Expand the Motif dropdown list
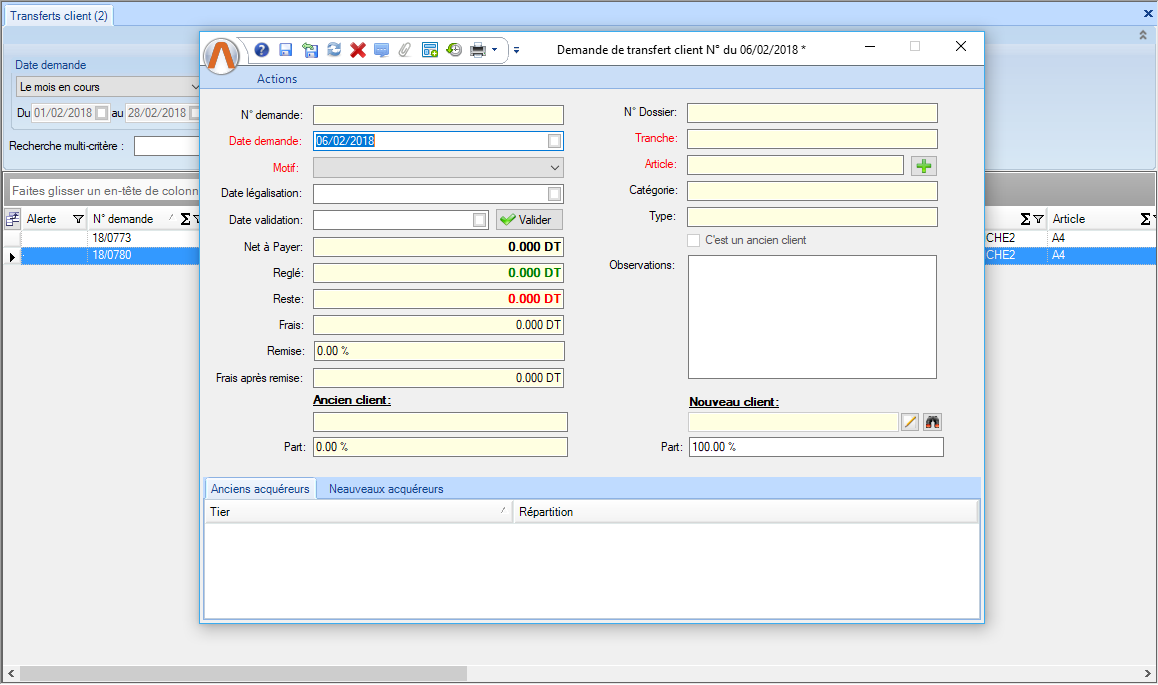1158x685 pixels. 554,168
